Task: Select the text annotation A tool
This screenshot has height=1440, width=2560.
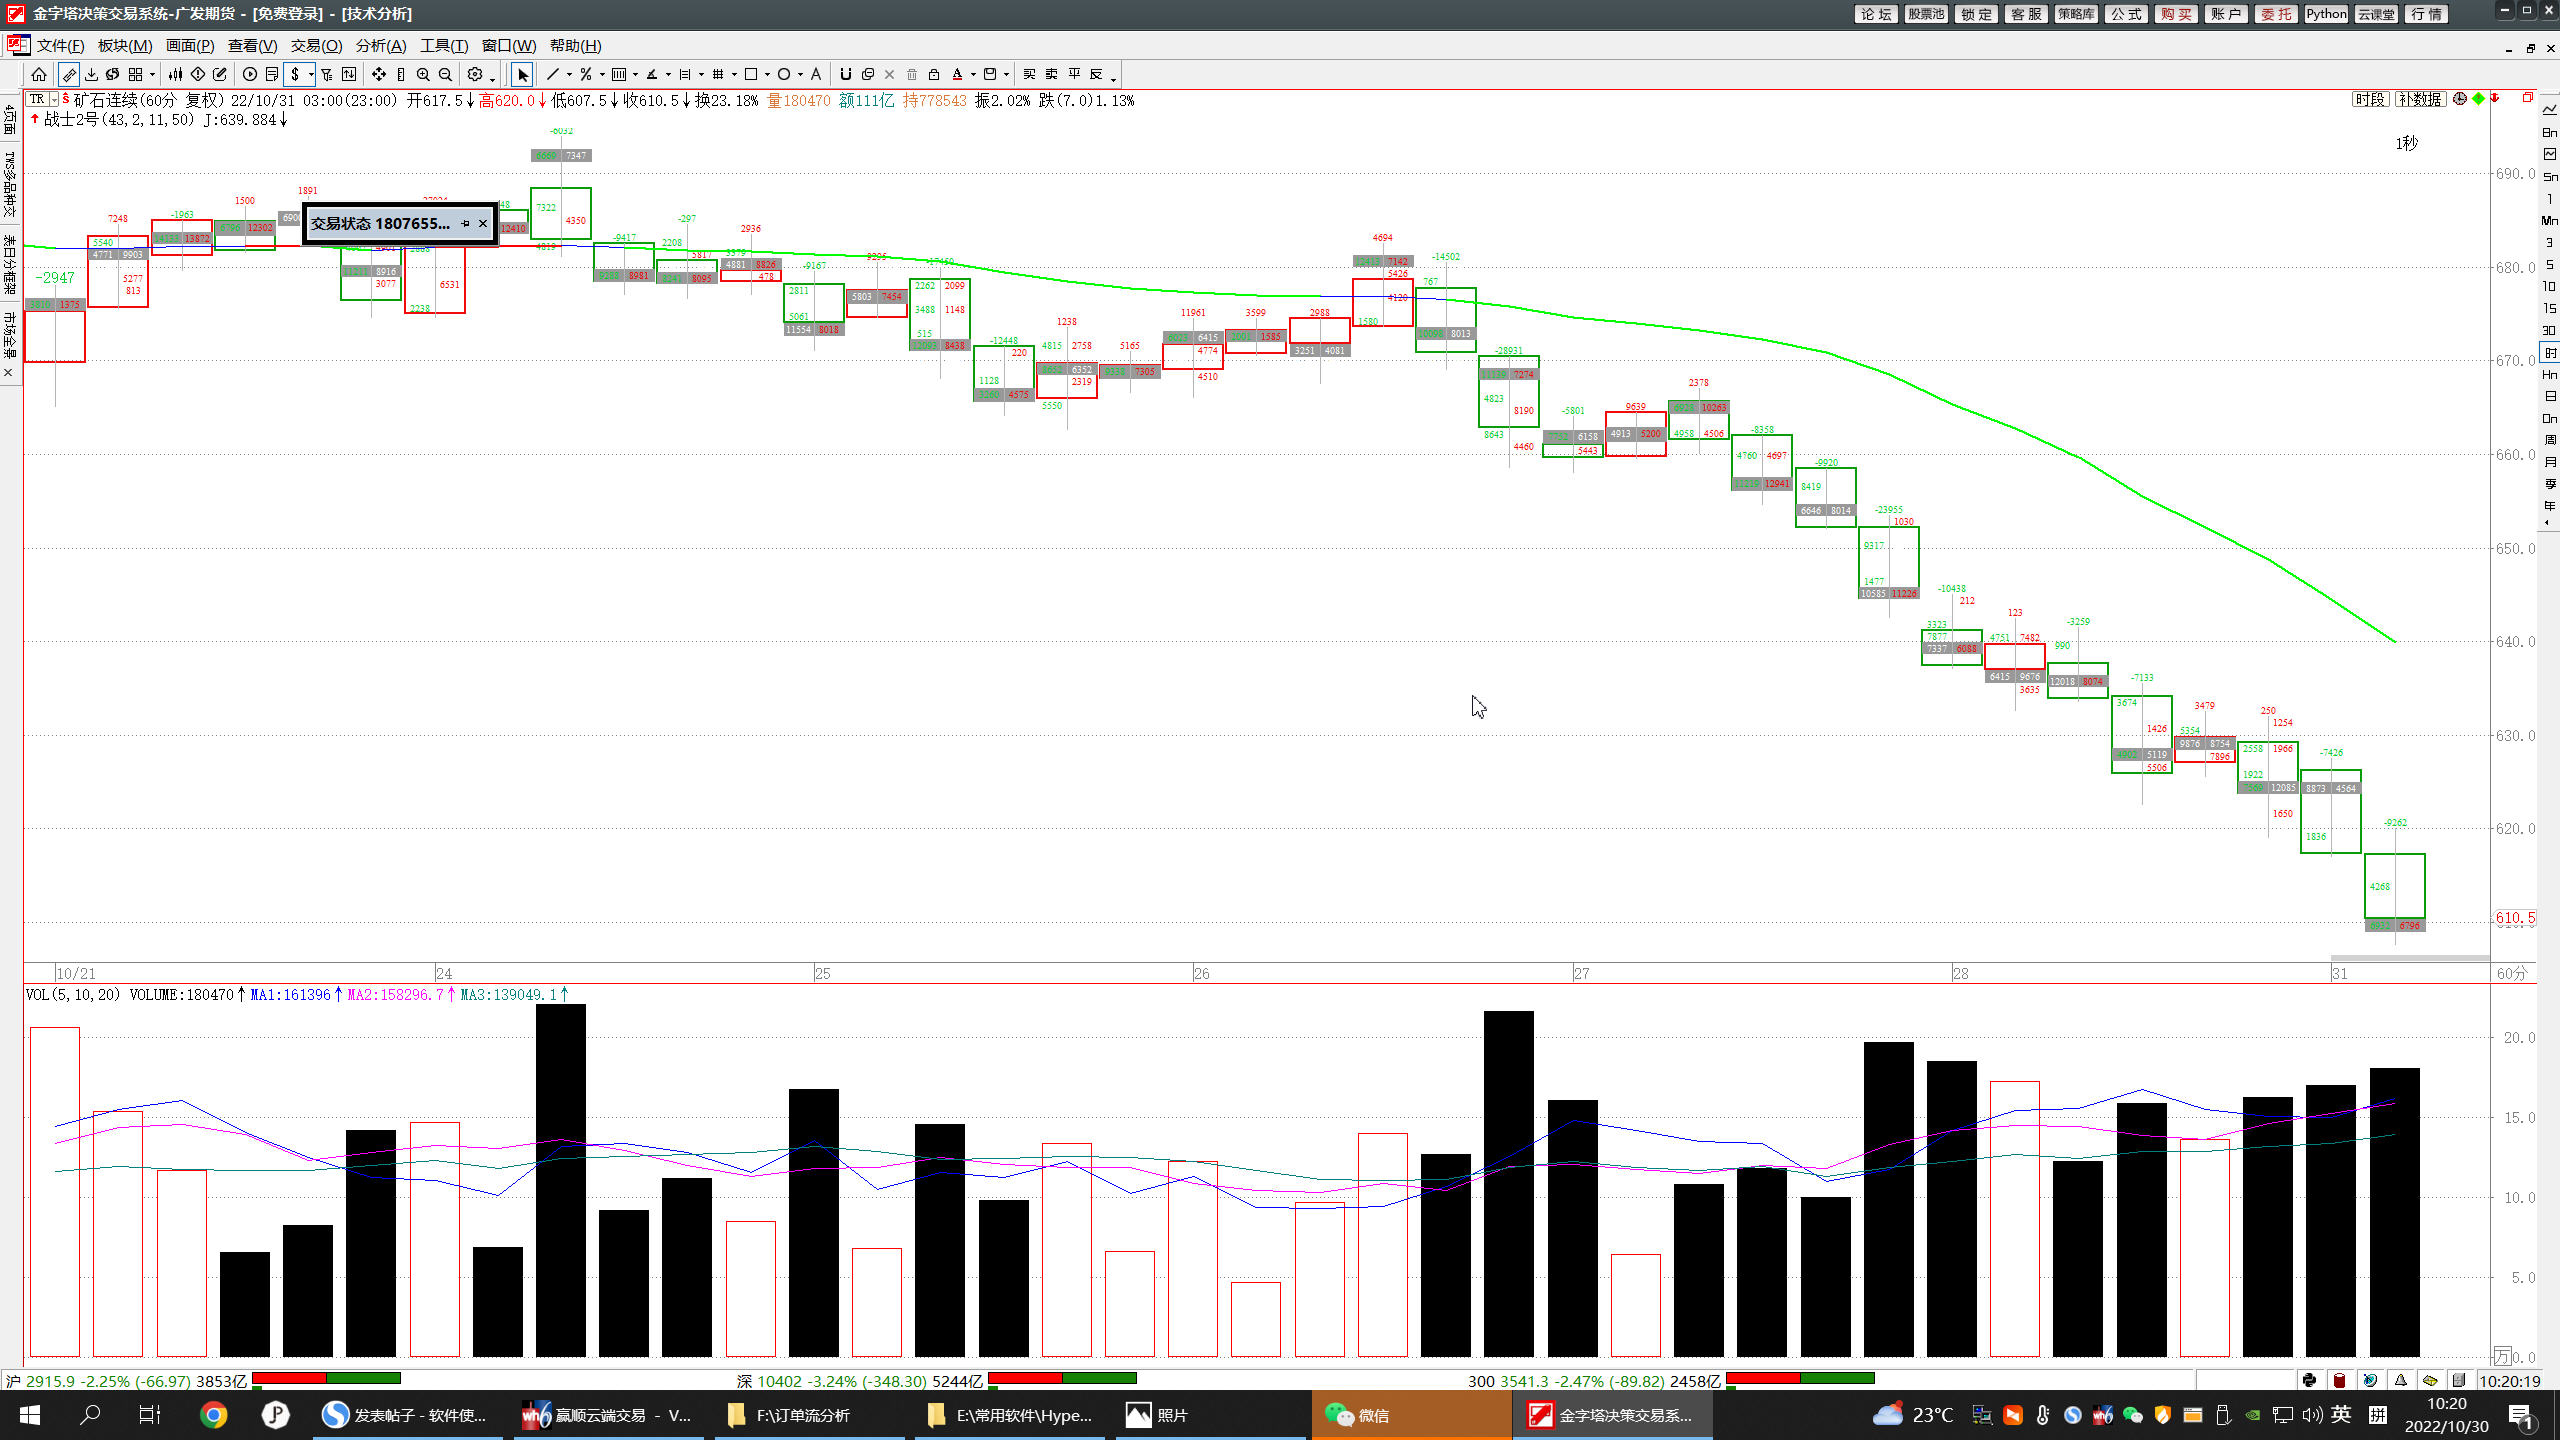Action: (x=816, y=74)
